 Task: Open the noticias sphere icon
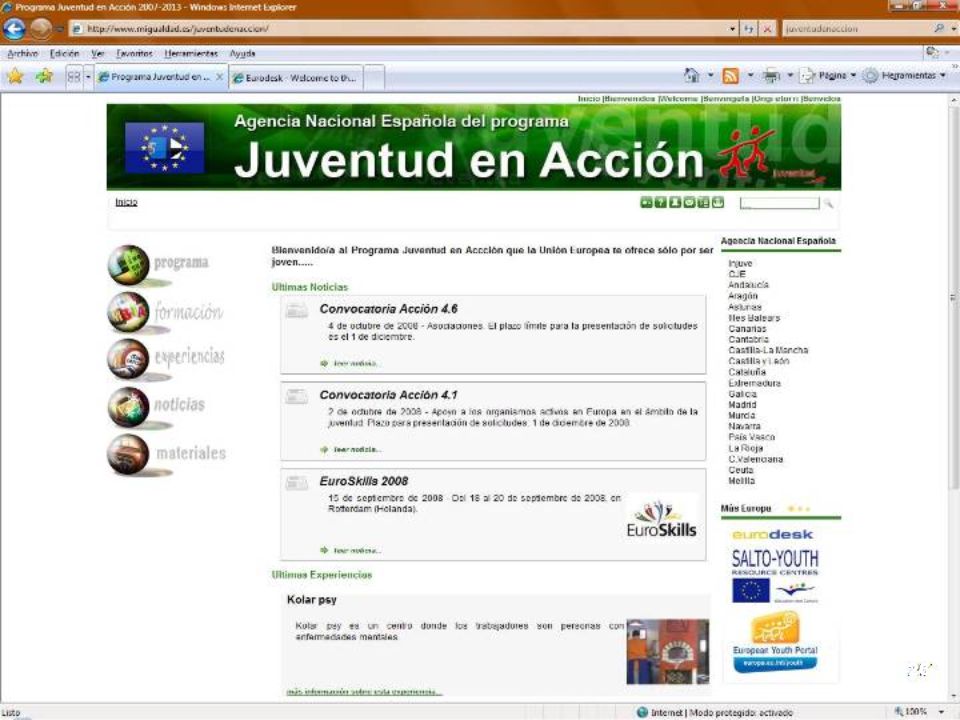[x=129, y=407]
